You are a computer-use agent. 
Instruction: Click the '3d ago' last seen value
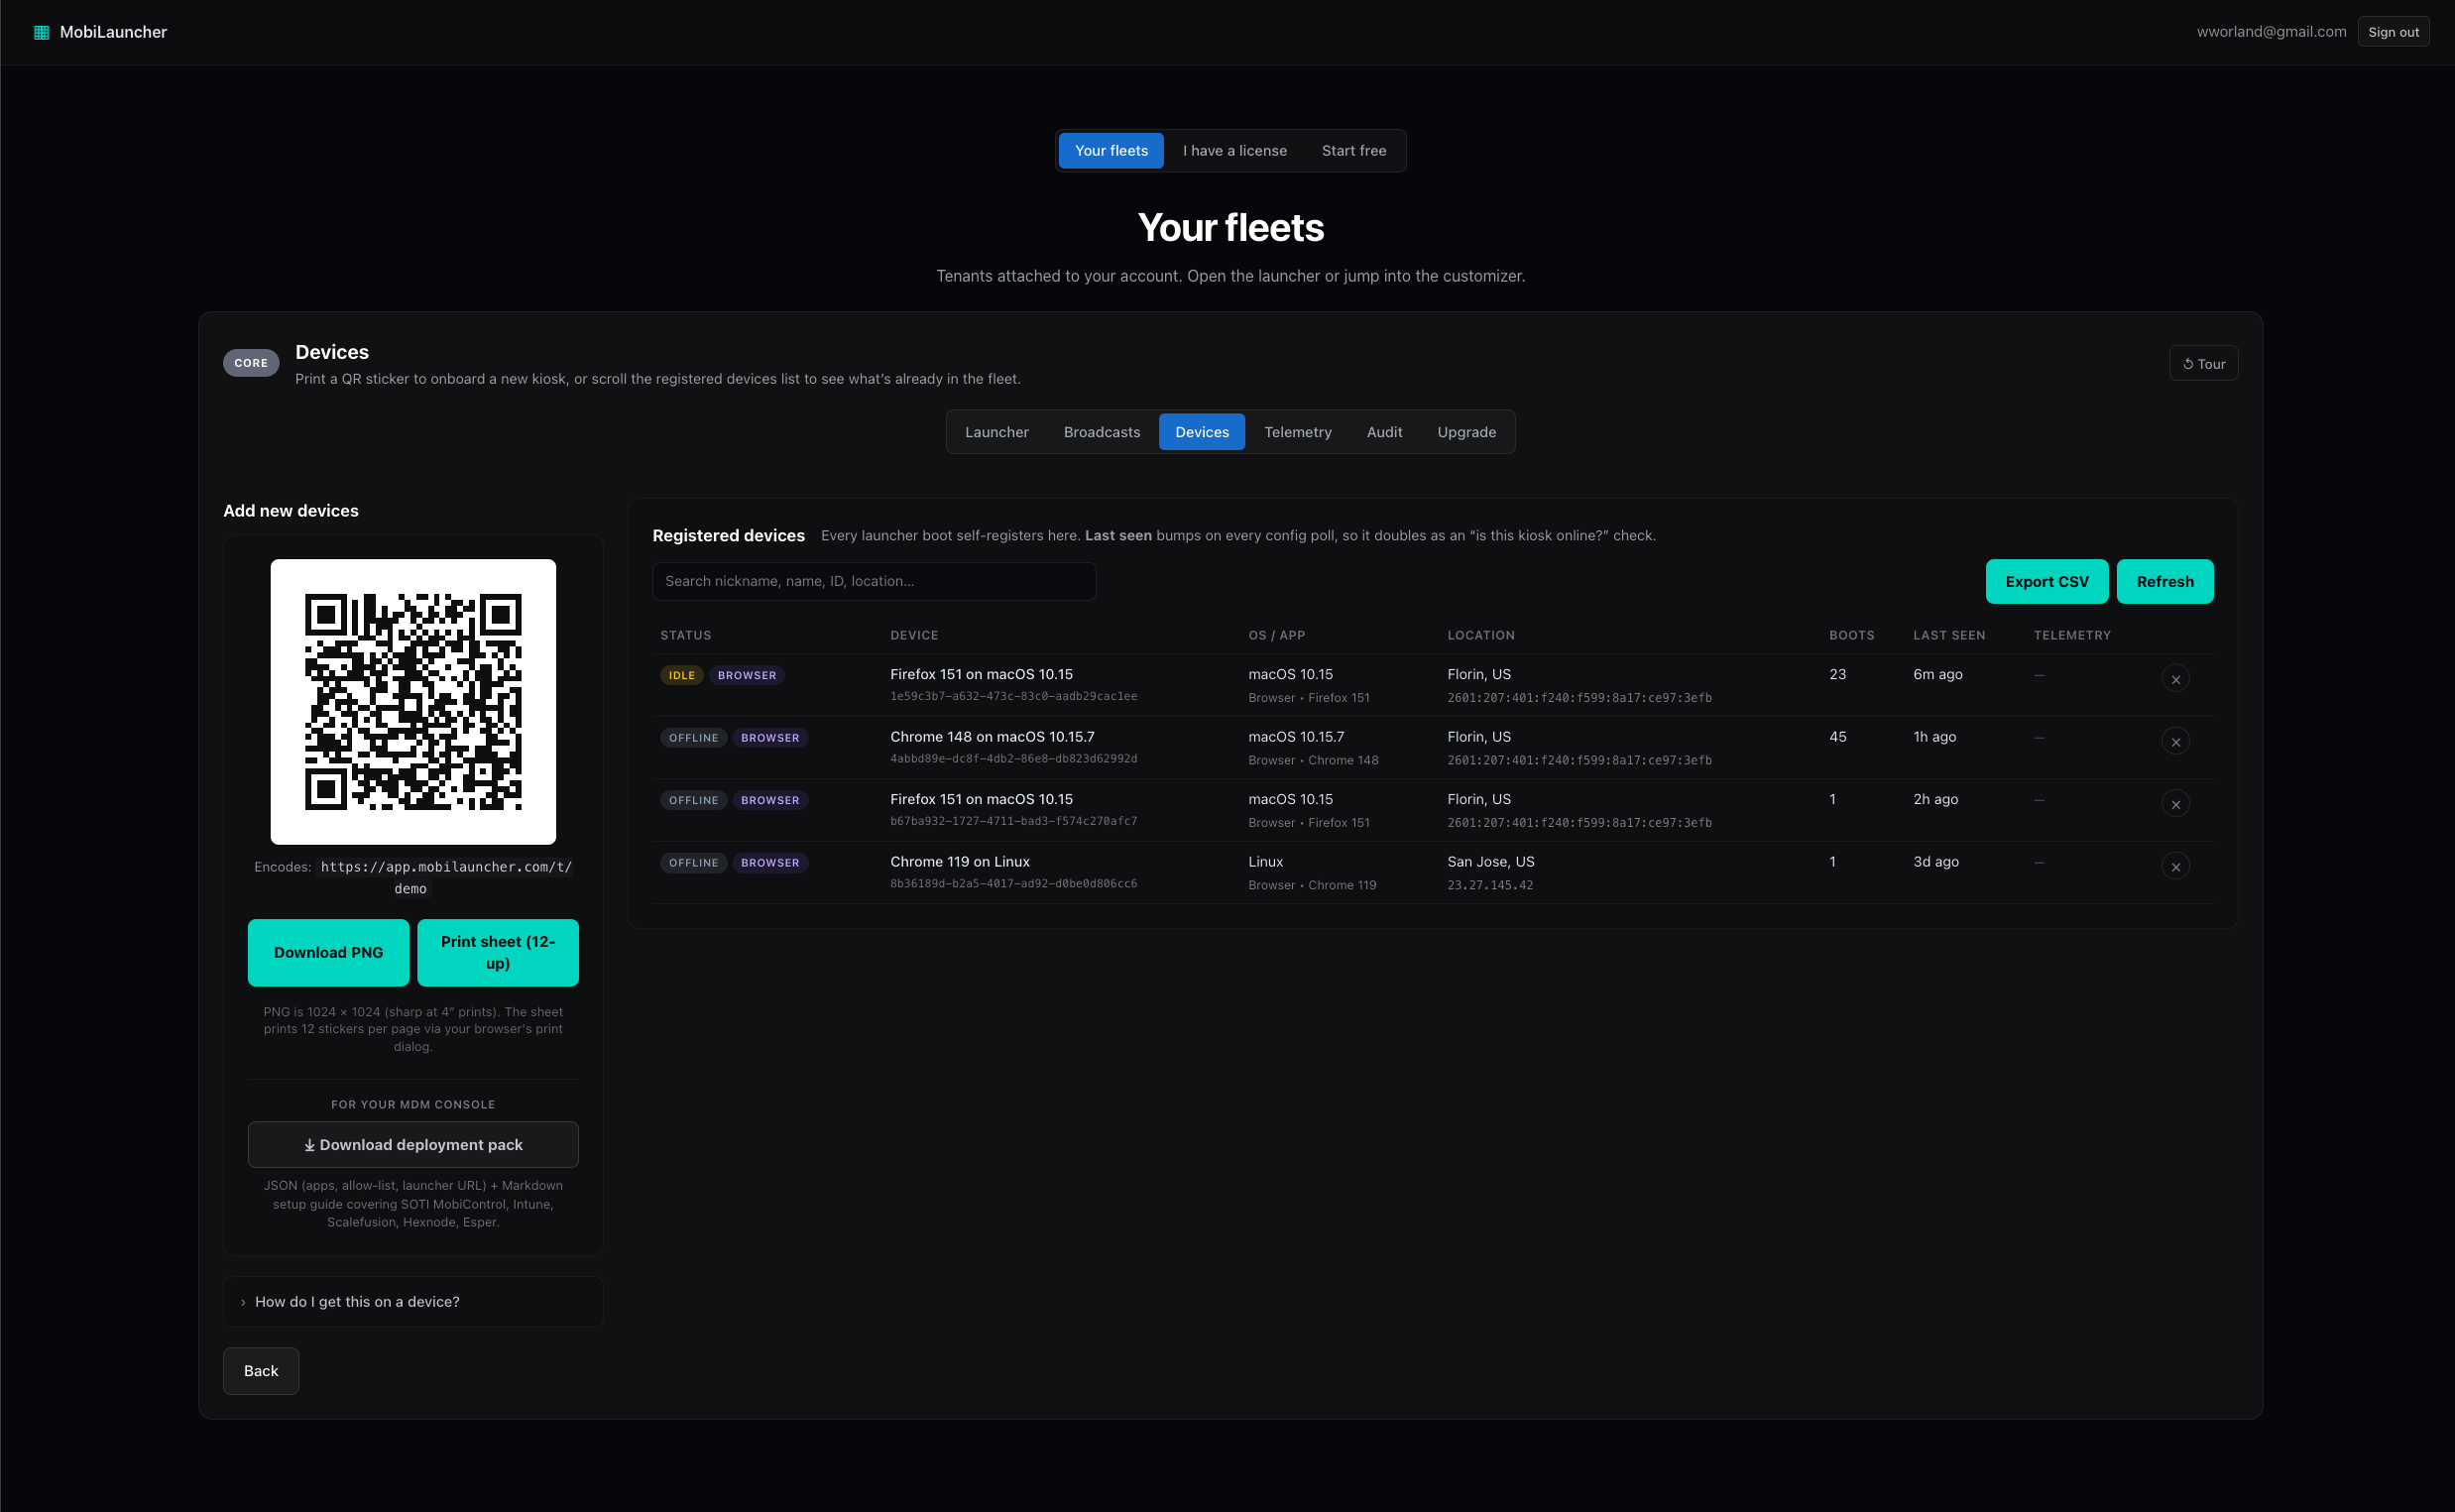tap(1935, 862)
